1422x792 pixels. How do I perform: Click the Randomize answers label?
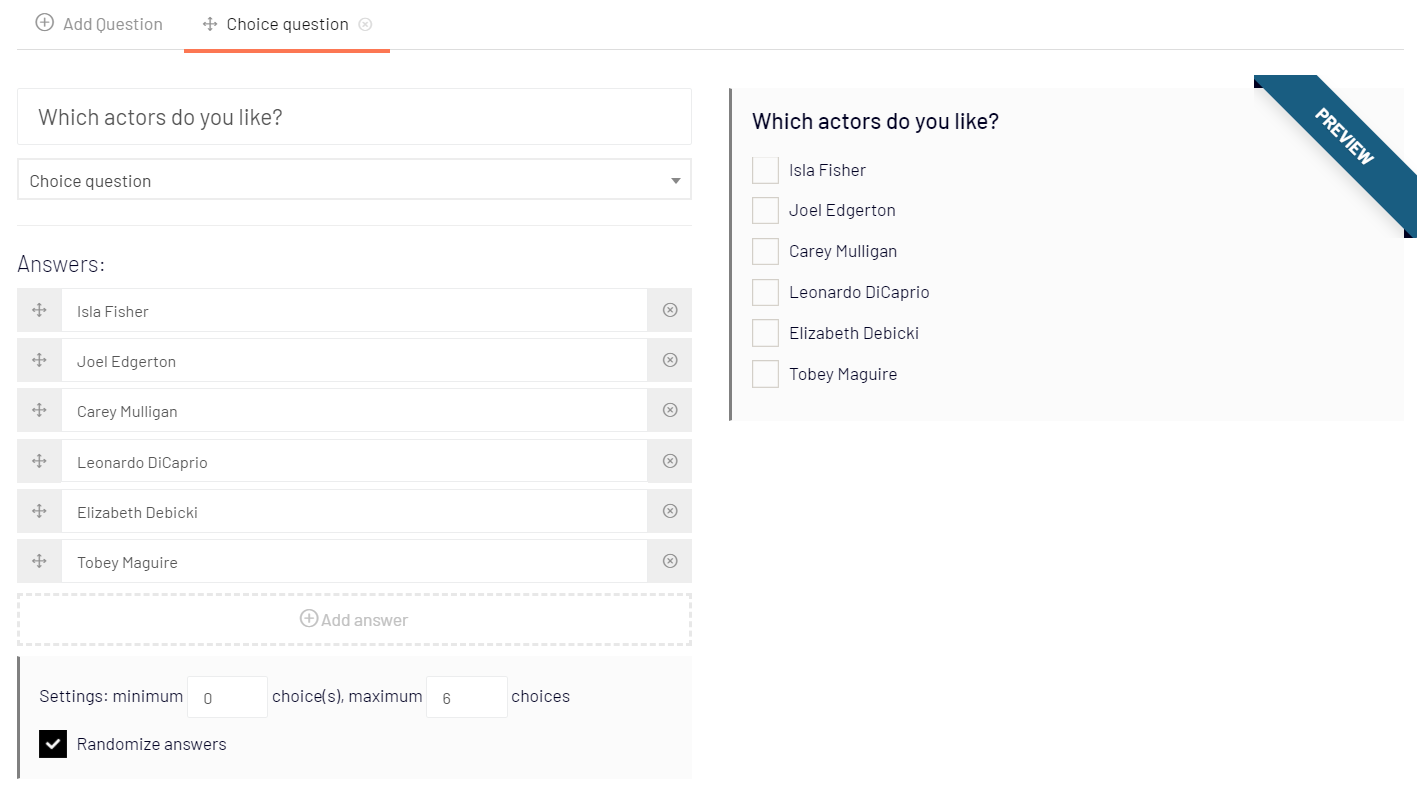(x=152, y=744)
